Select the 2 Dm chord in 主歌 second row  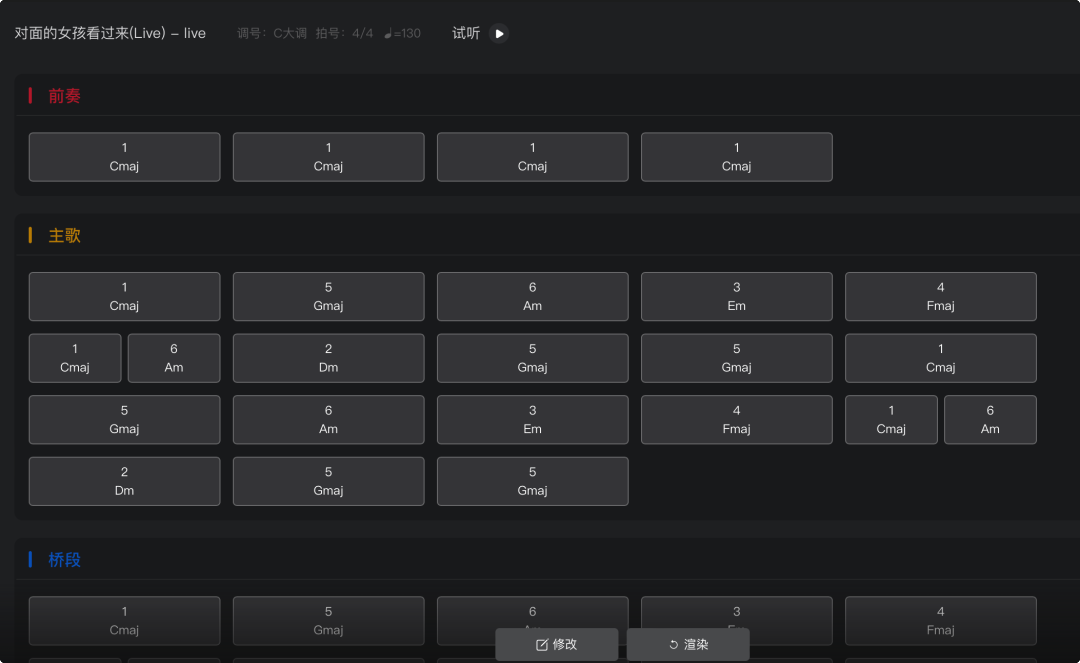(x=329, y=358)
